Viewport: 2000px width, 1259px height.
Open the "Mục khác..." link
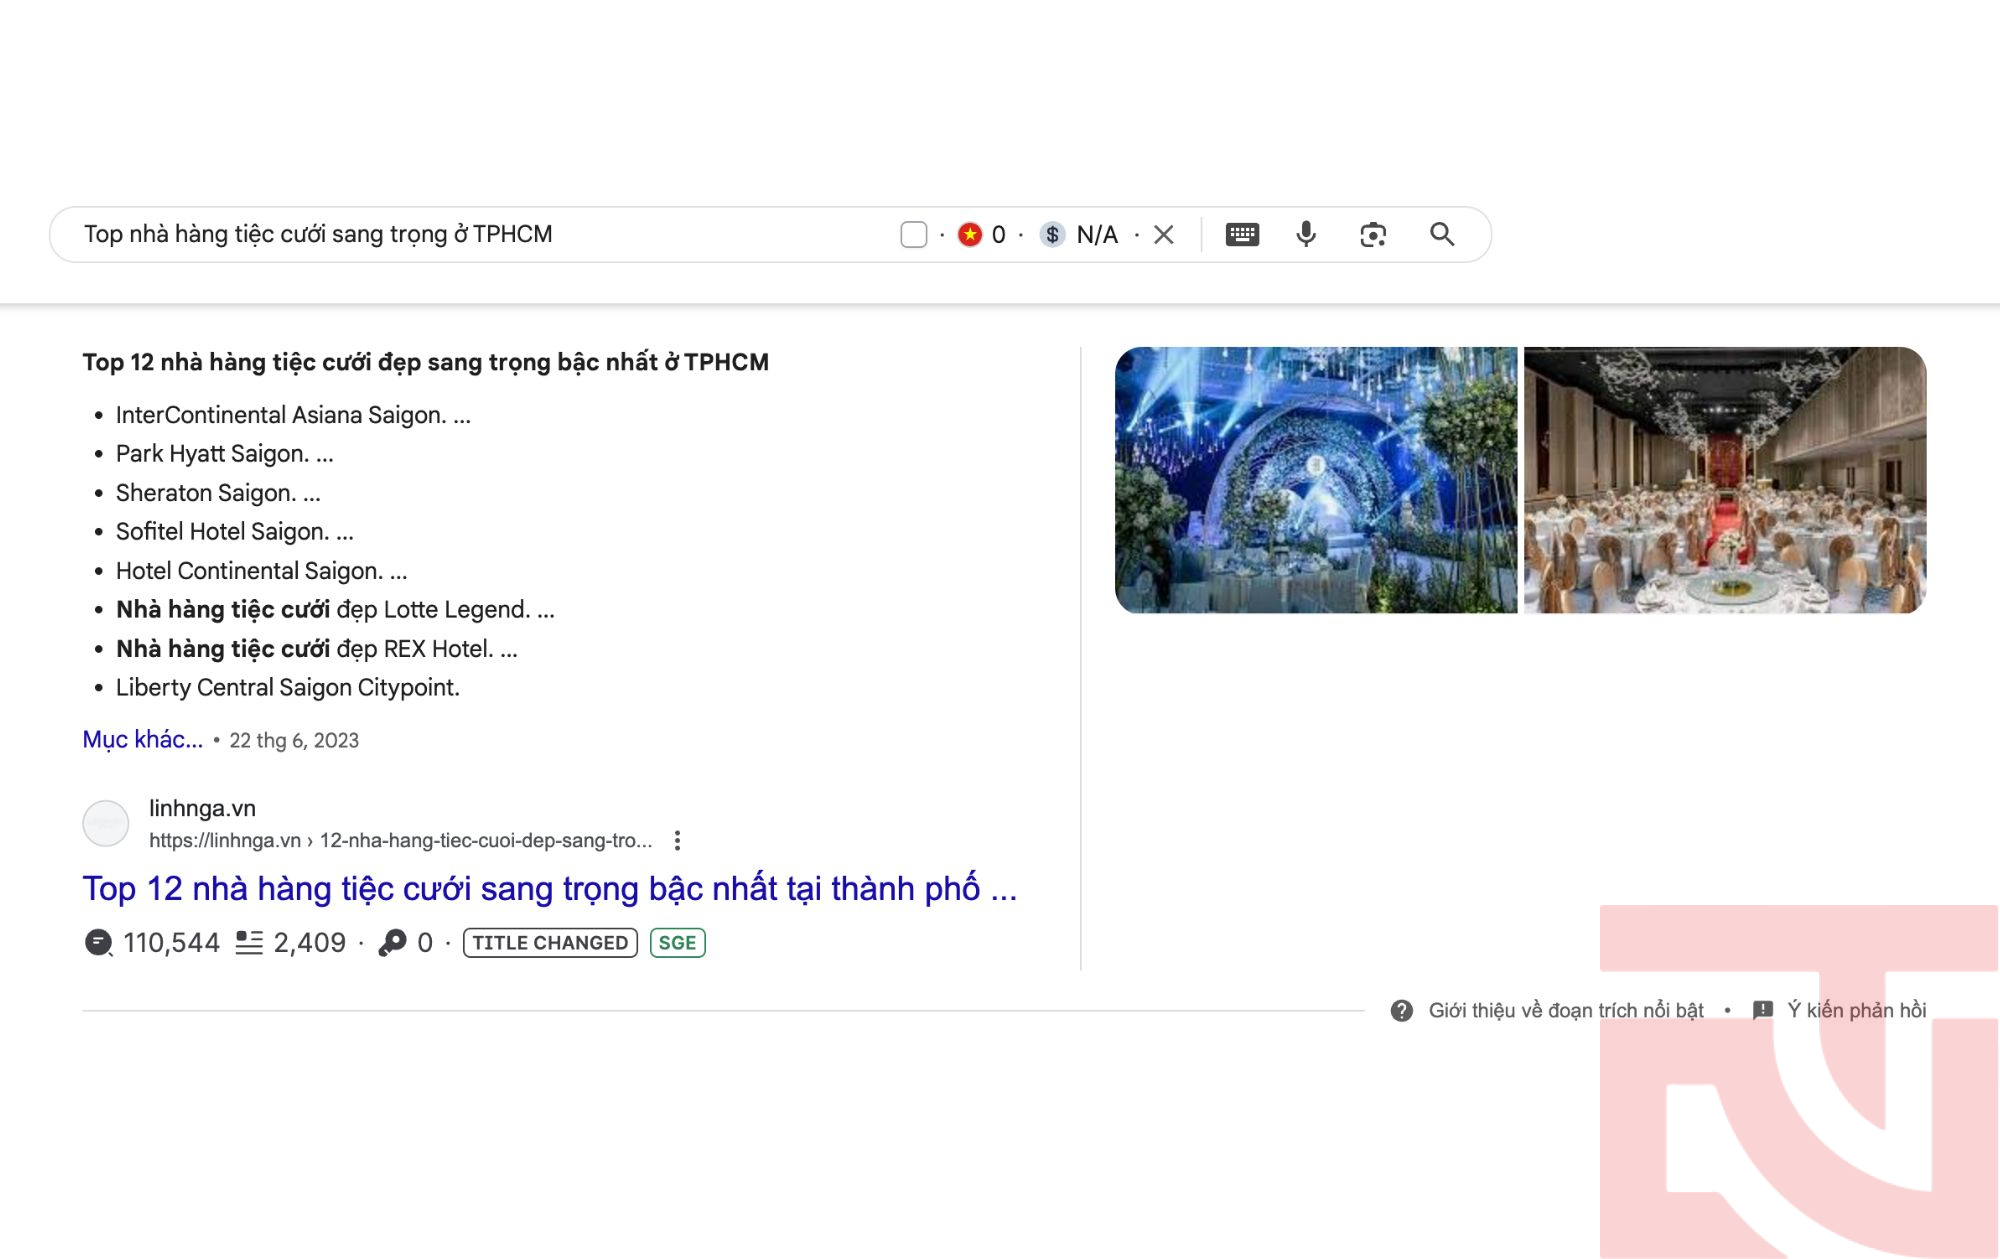[143, 740]
